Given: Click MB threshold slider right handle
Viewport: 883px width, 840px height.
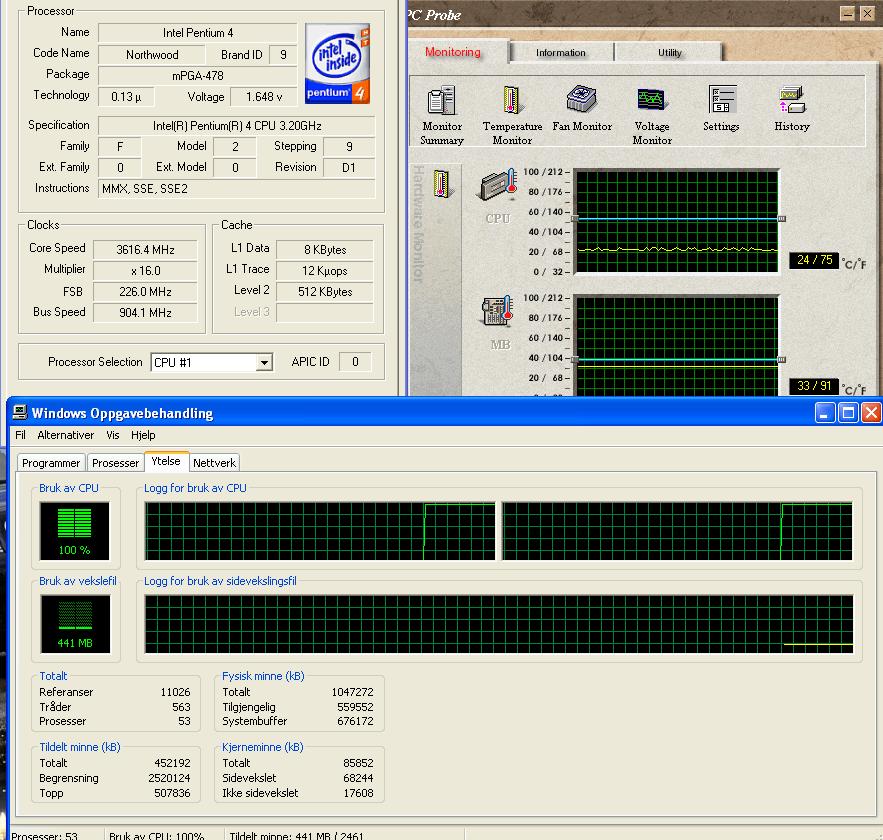Looking at the screenshot, I should 782,359.
